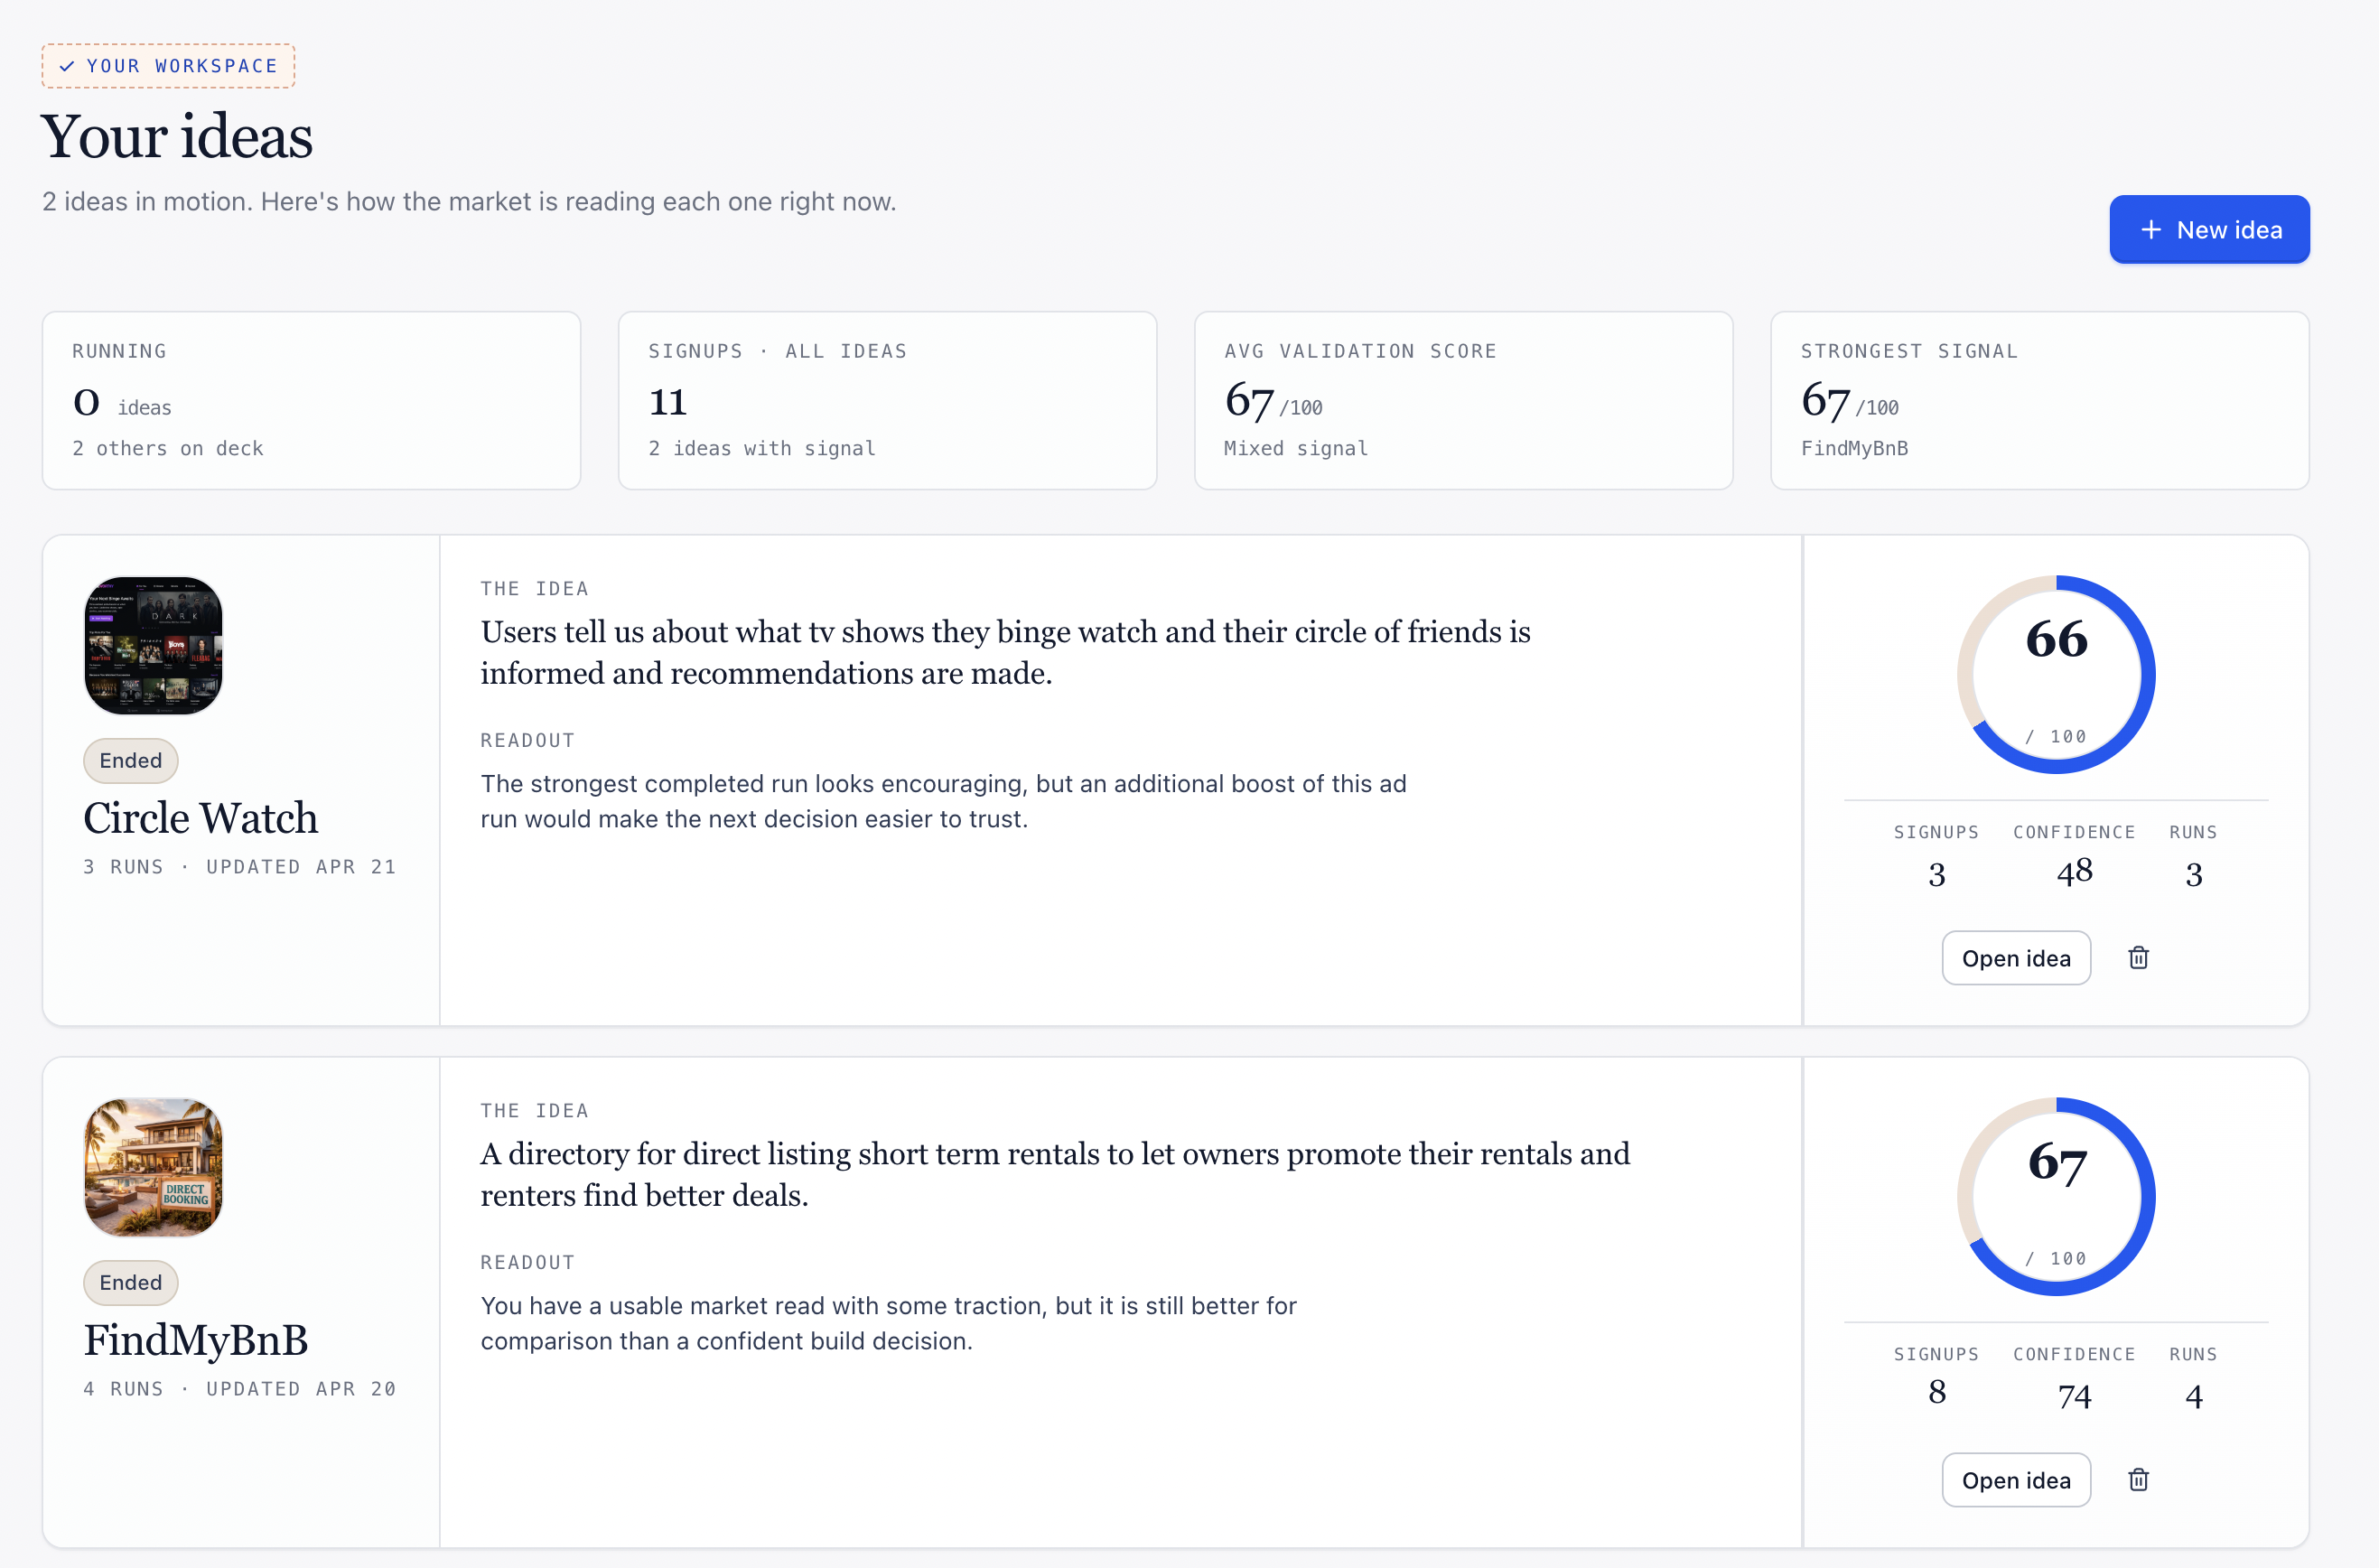
Task: Open the Circle Watch idea
Action: (x=2015, y=958)
